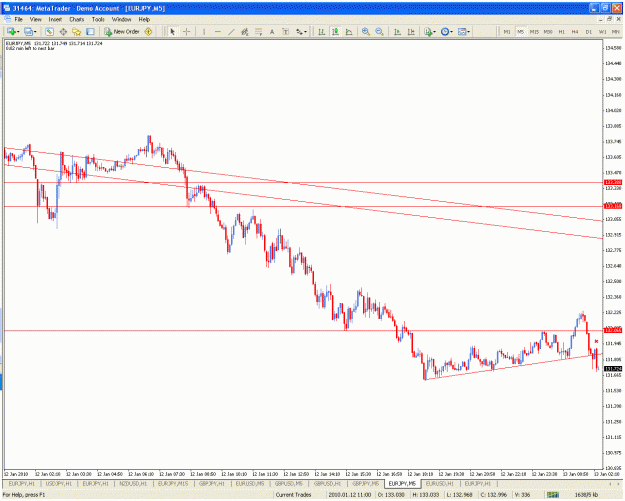This screenshot has width=625, height=501.
Task: Switch to NZDUSD,H1 chart tab
Action: click(x=133, y=483)
